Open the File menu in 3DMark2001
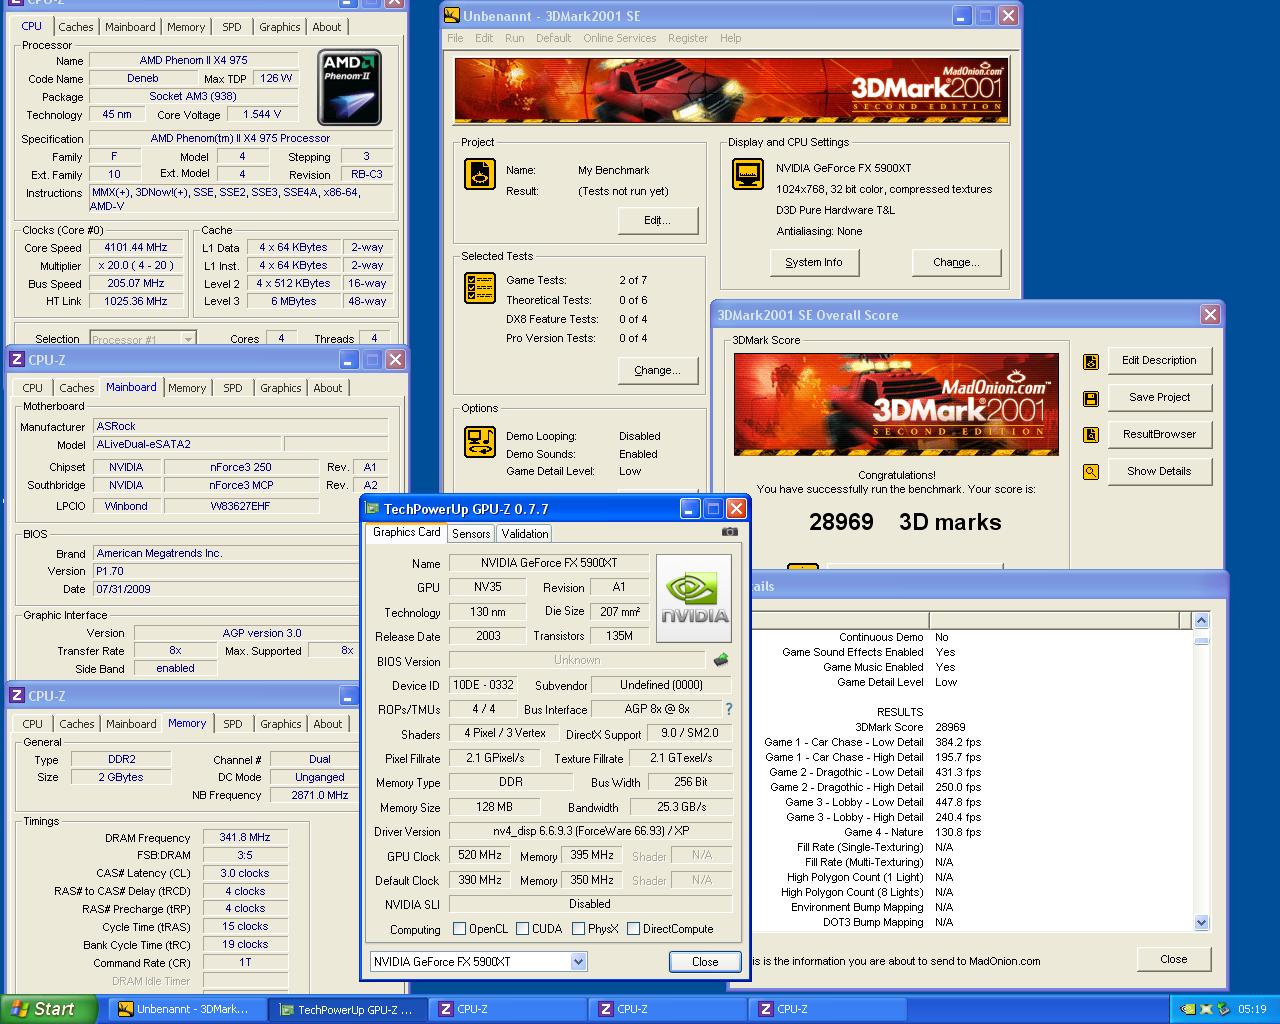Viewport: 1280px width, 1024px height. click(455, 38)
